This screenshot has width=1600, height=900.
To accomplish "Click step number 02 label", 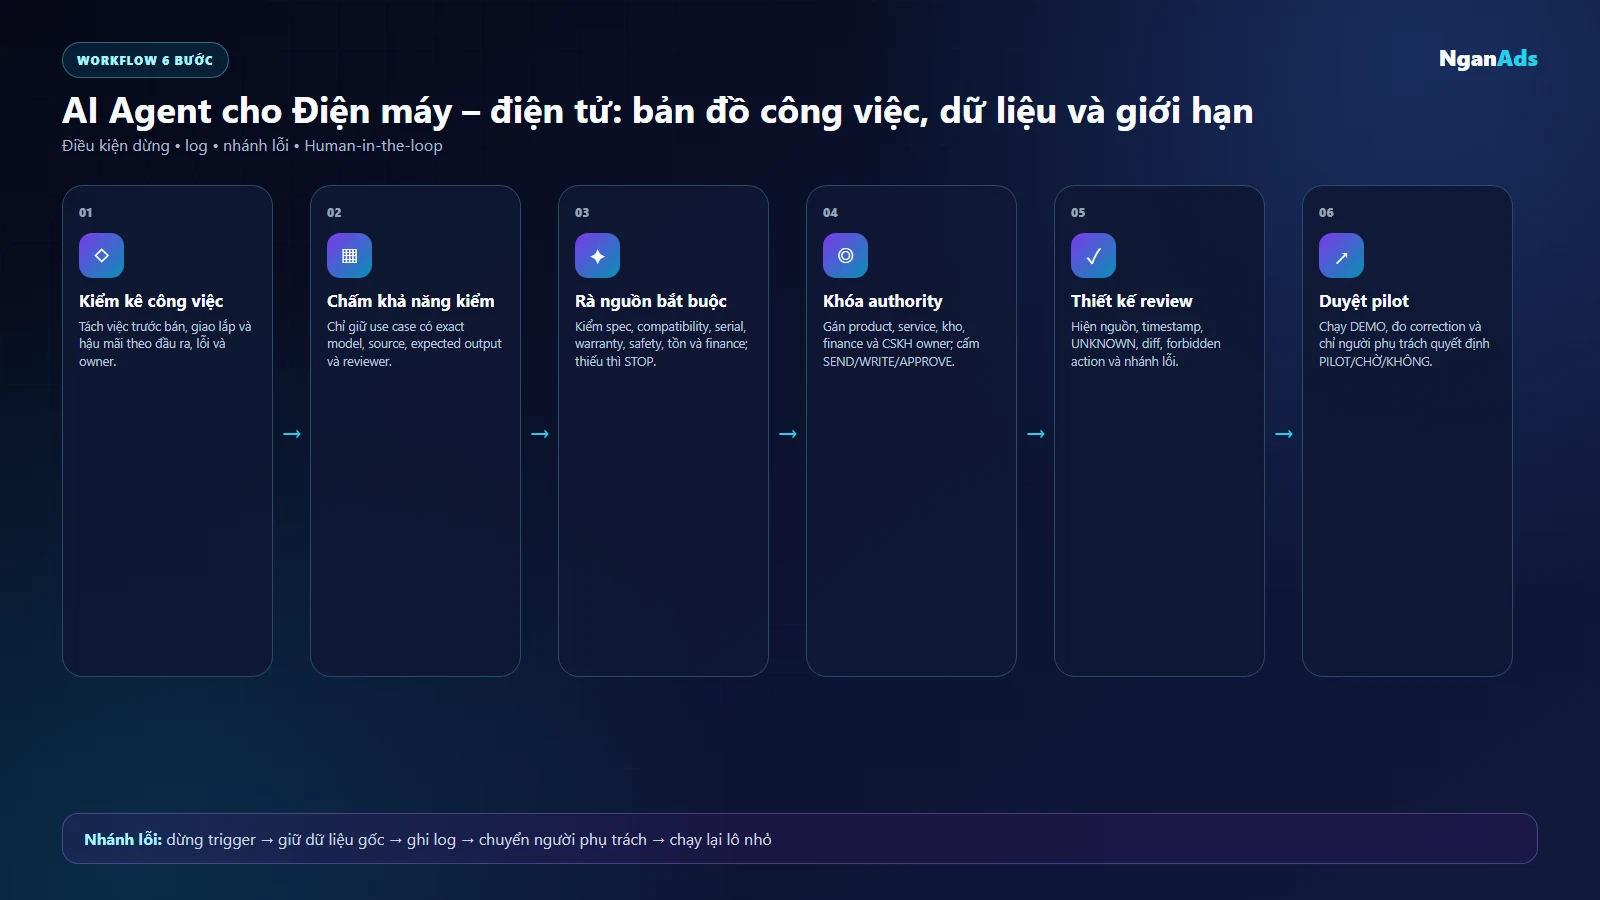I will coord(334,212).
